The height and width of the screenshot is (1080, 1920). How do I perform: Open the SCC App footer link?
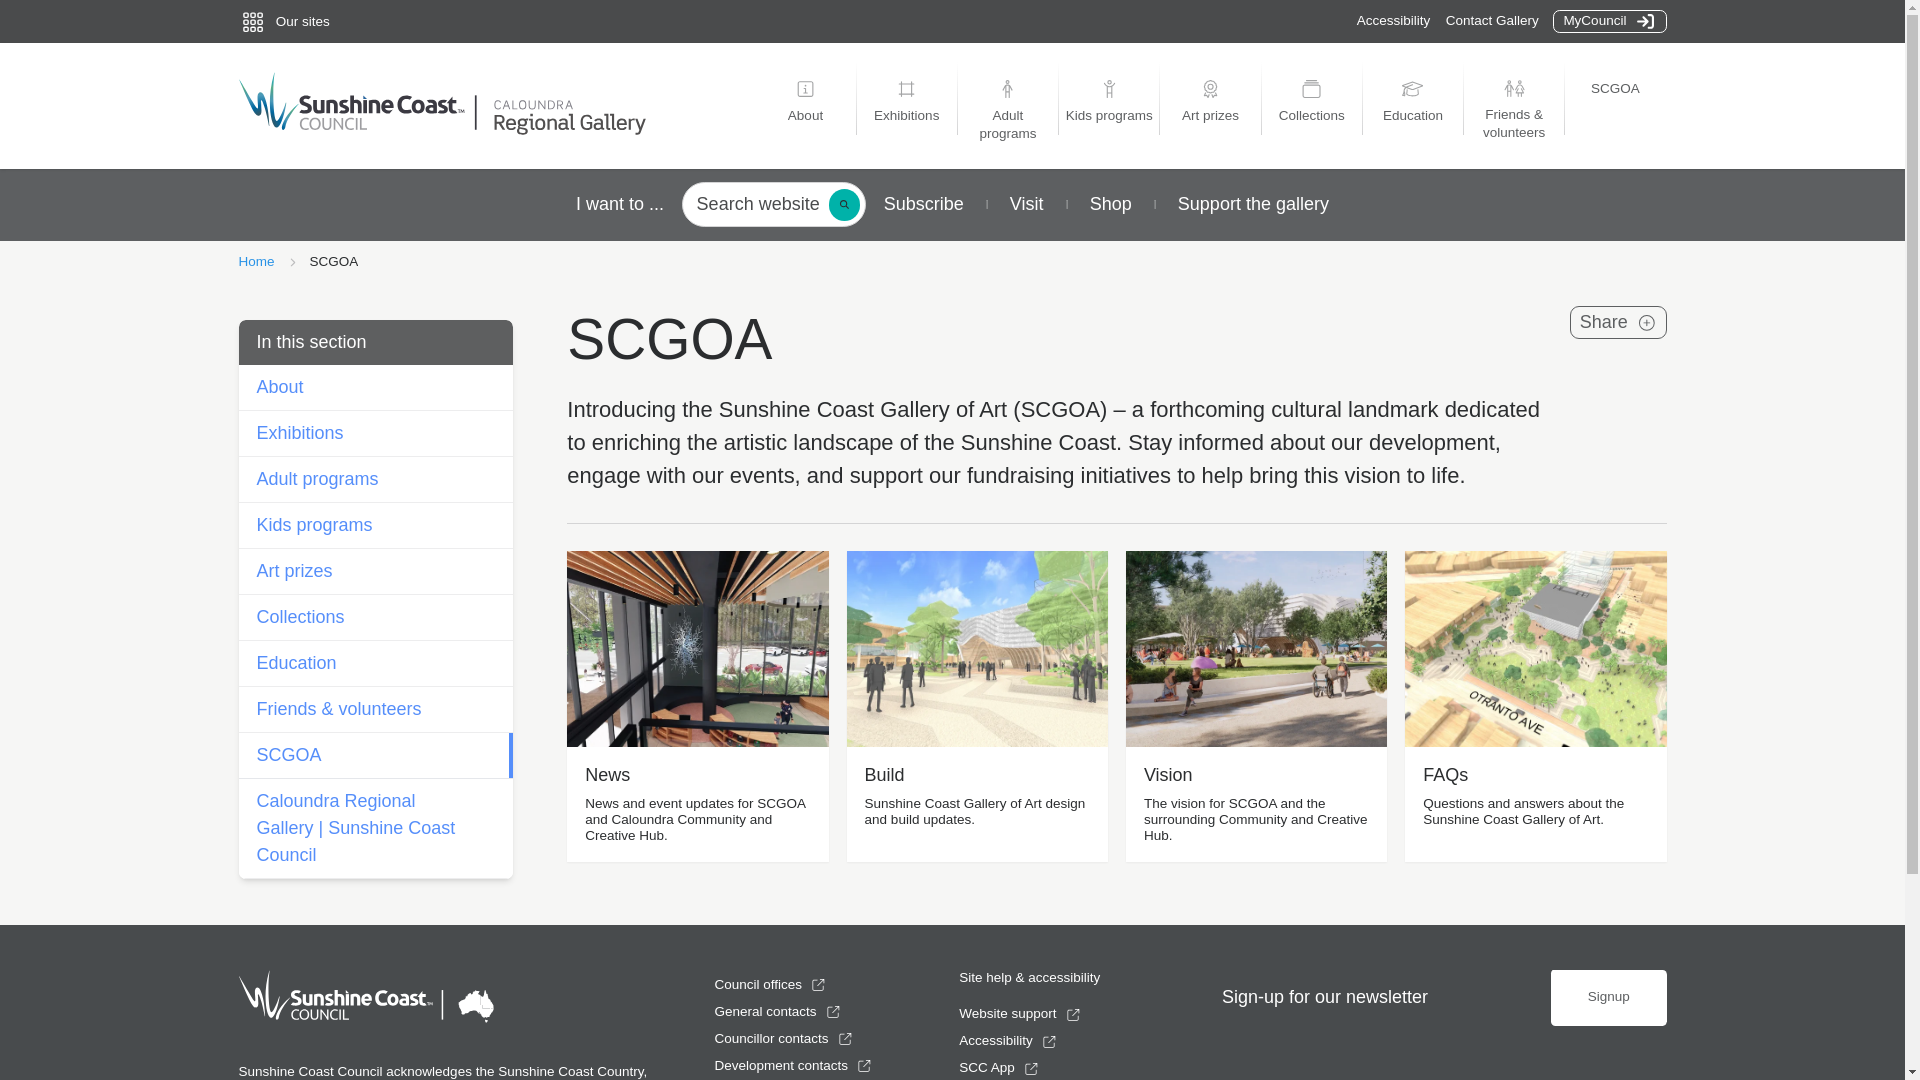(x=986, y=1068)
